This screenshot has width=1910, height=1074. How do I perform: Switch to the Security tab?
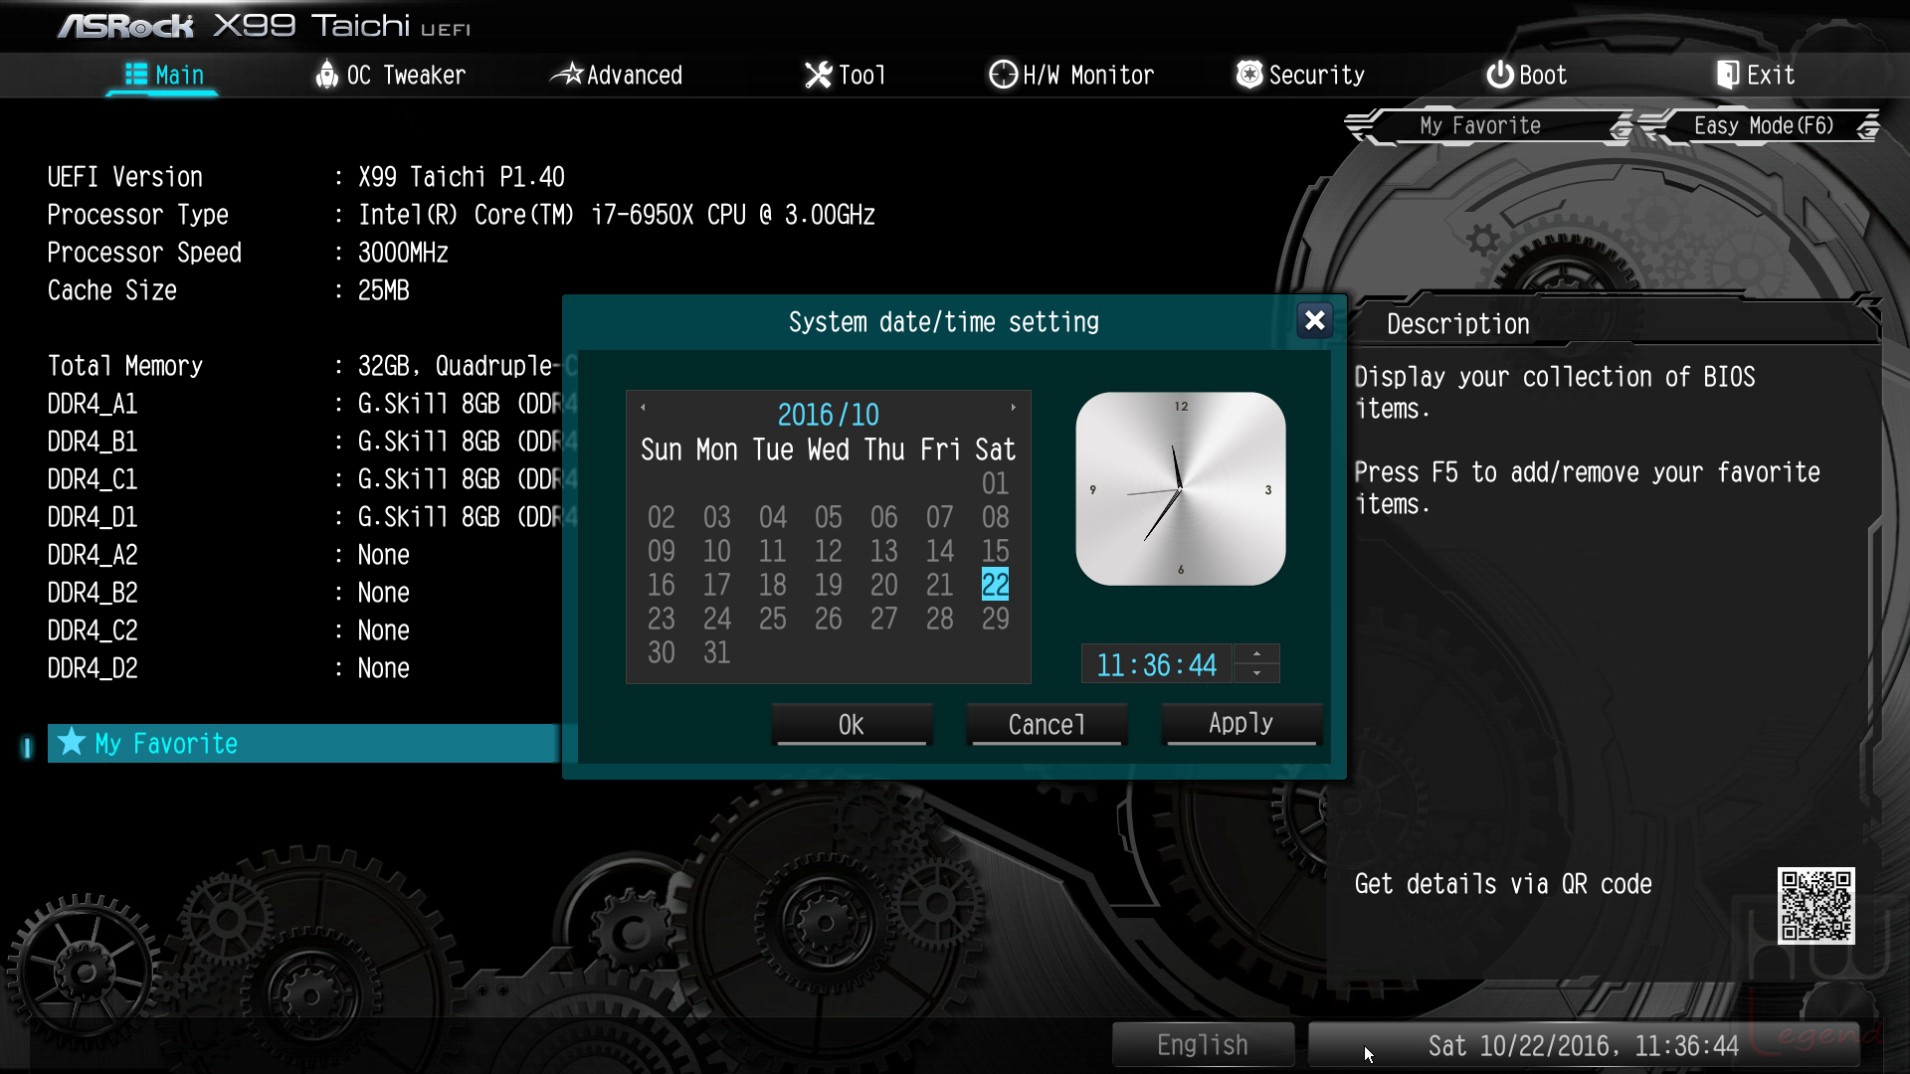click(1300, 75)
